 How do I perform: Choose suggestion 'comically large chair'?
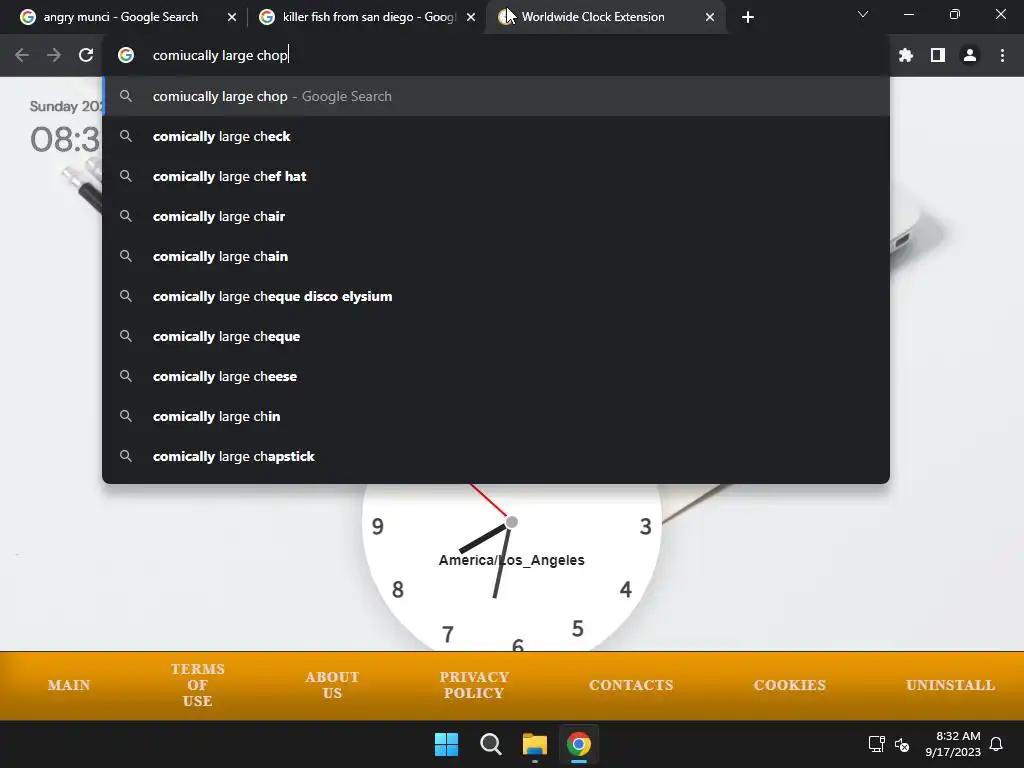496,216
